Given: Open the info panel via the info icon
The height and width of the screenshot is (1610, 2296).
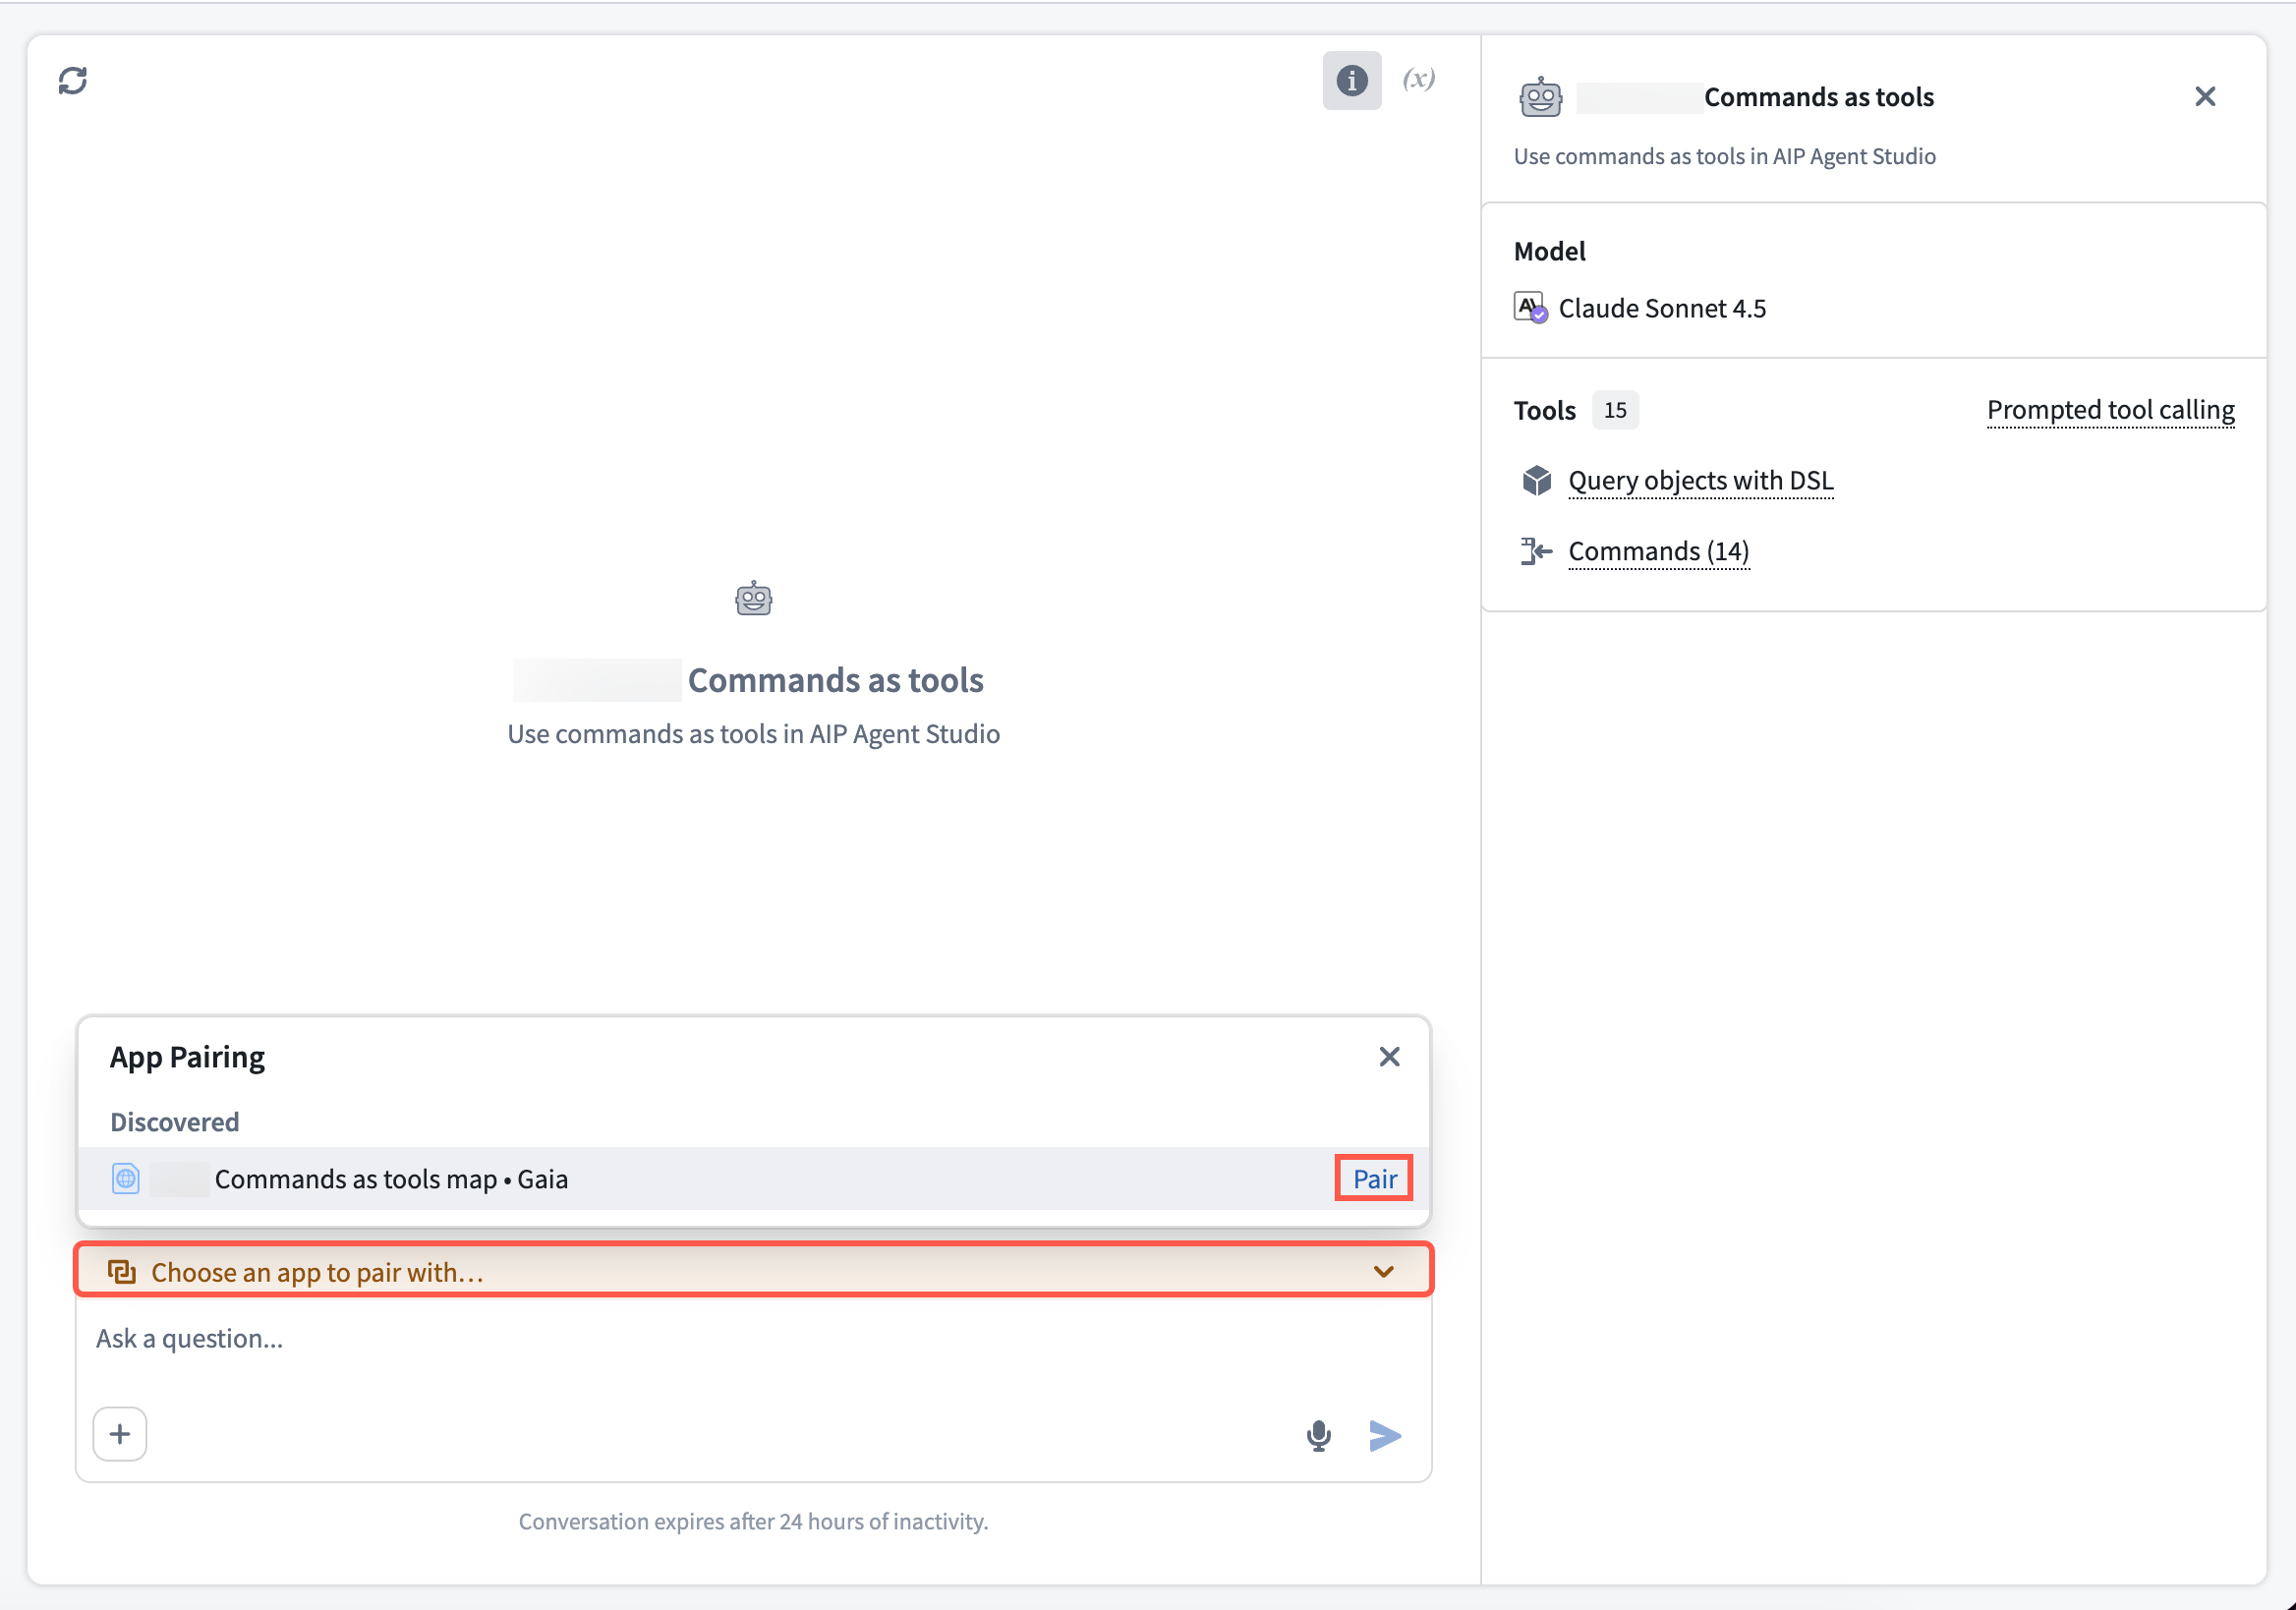Looking at the screenshot, I should click(1351, 80).
